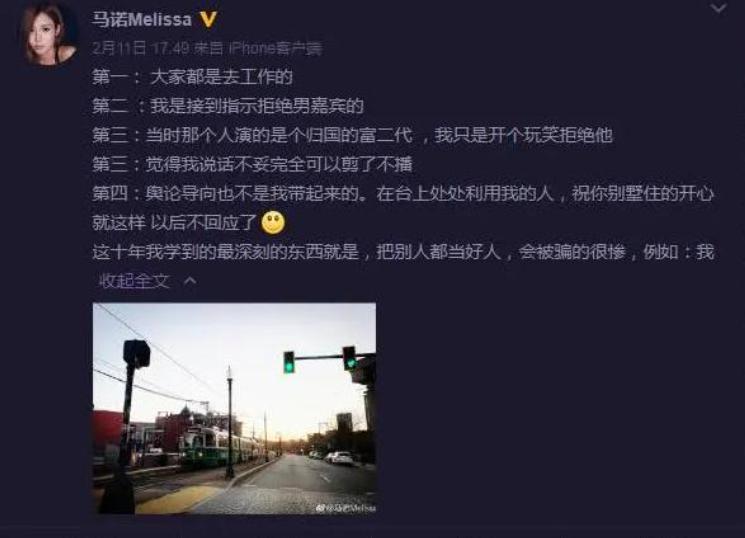Click the left green traffic light in photo
Viewport: 745px width, 538px height.
[x=289, y=362]
